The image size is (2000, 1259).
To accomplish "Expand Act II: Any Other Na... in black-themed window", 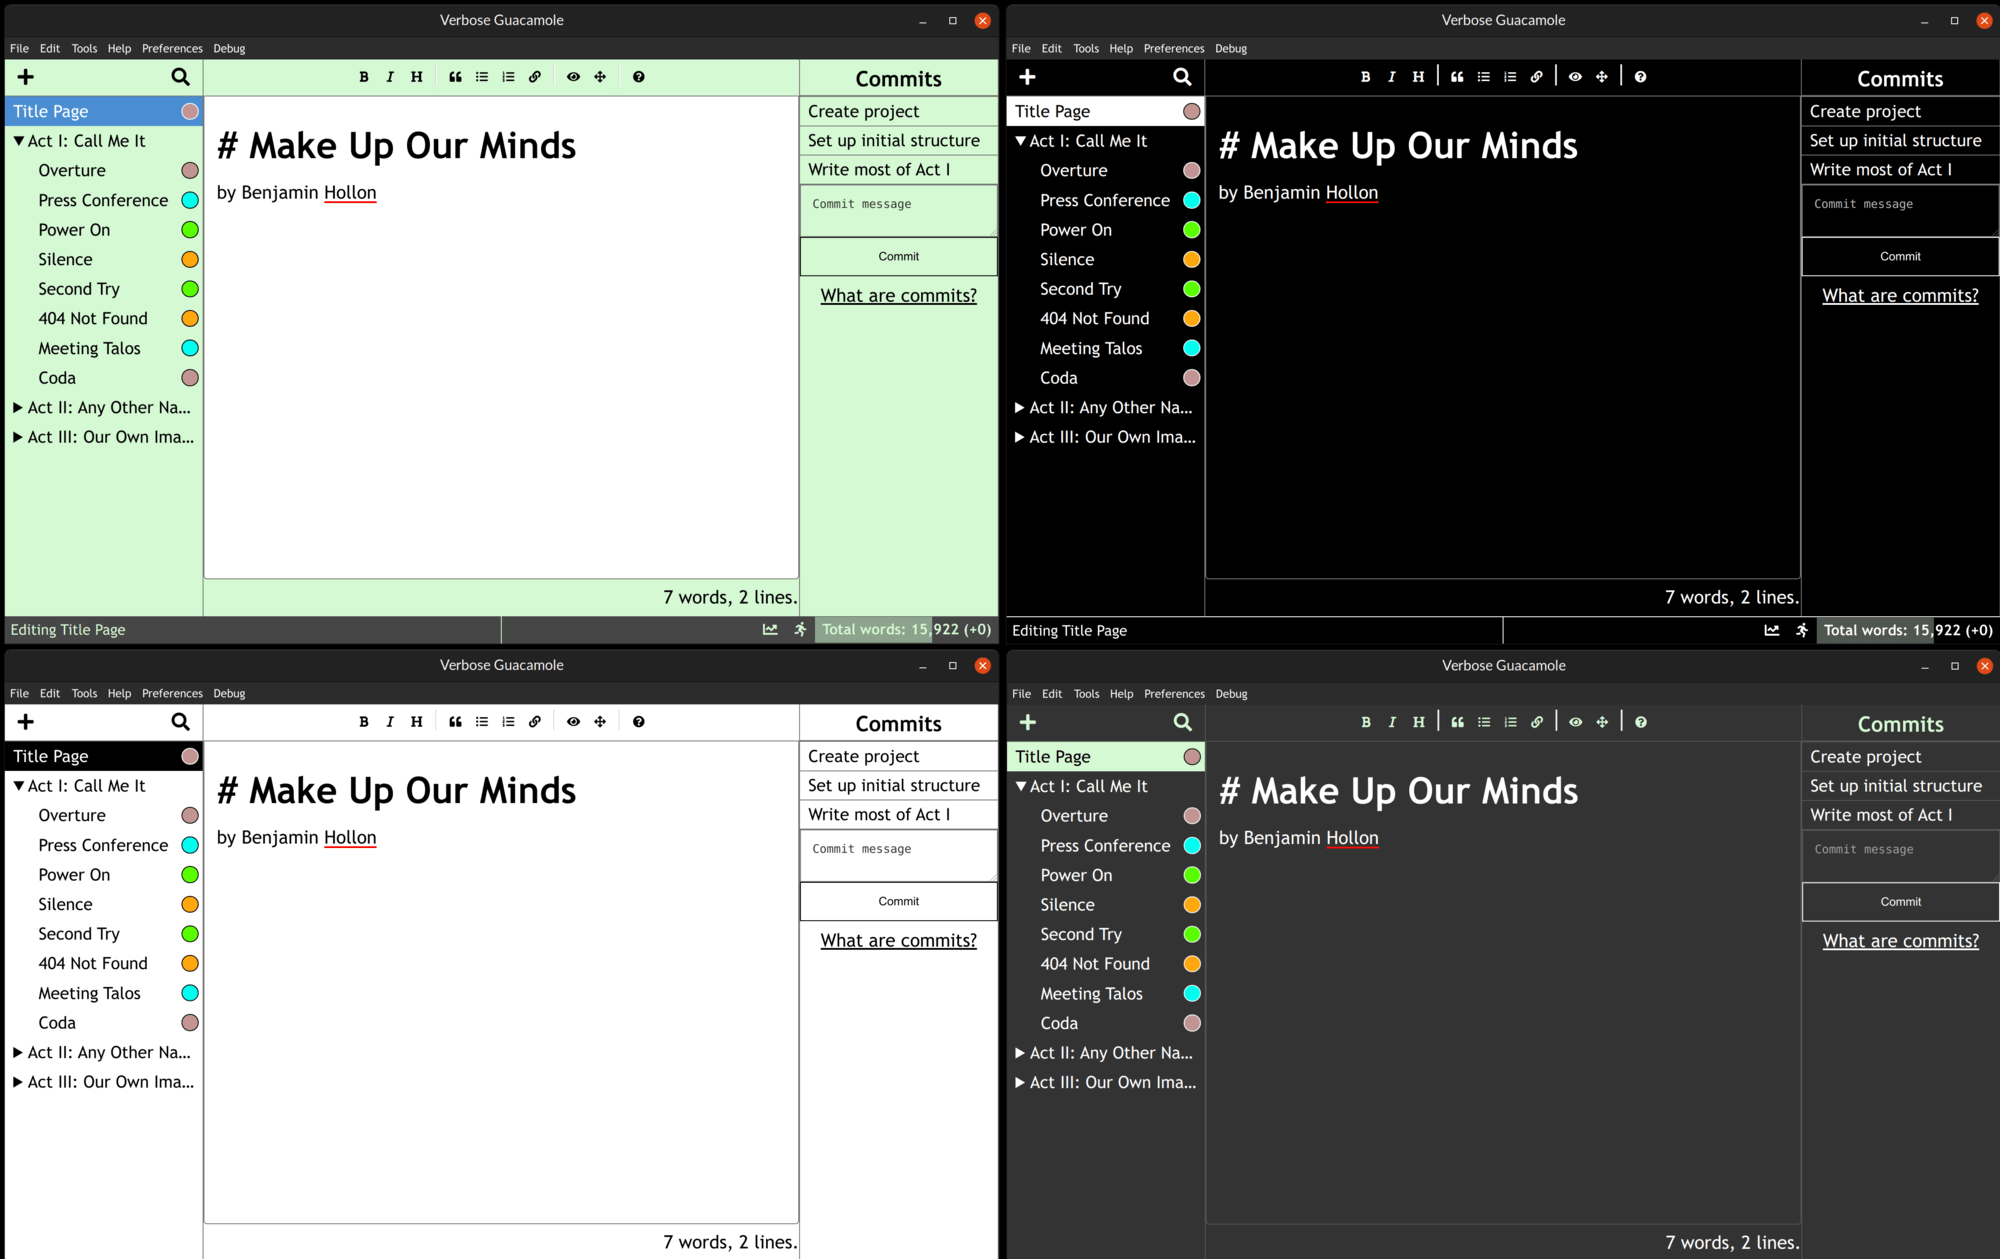I will tap(1019, 408).
